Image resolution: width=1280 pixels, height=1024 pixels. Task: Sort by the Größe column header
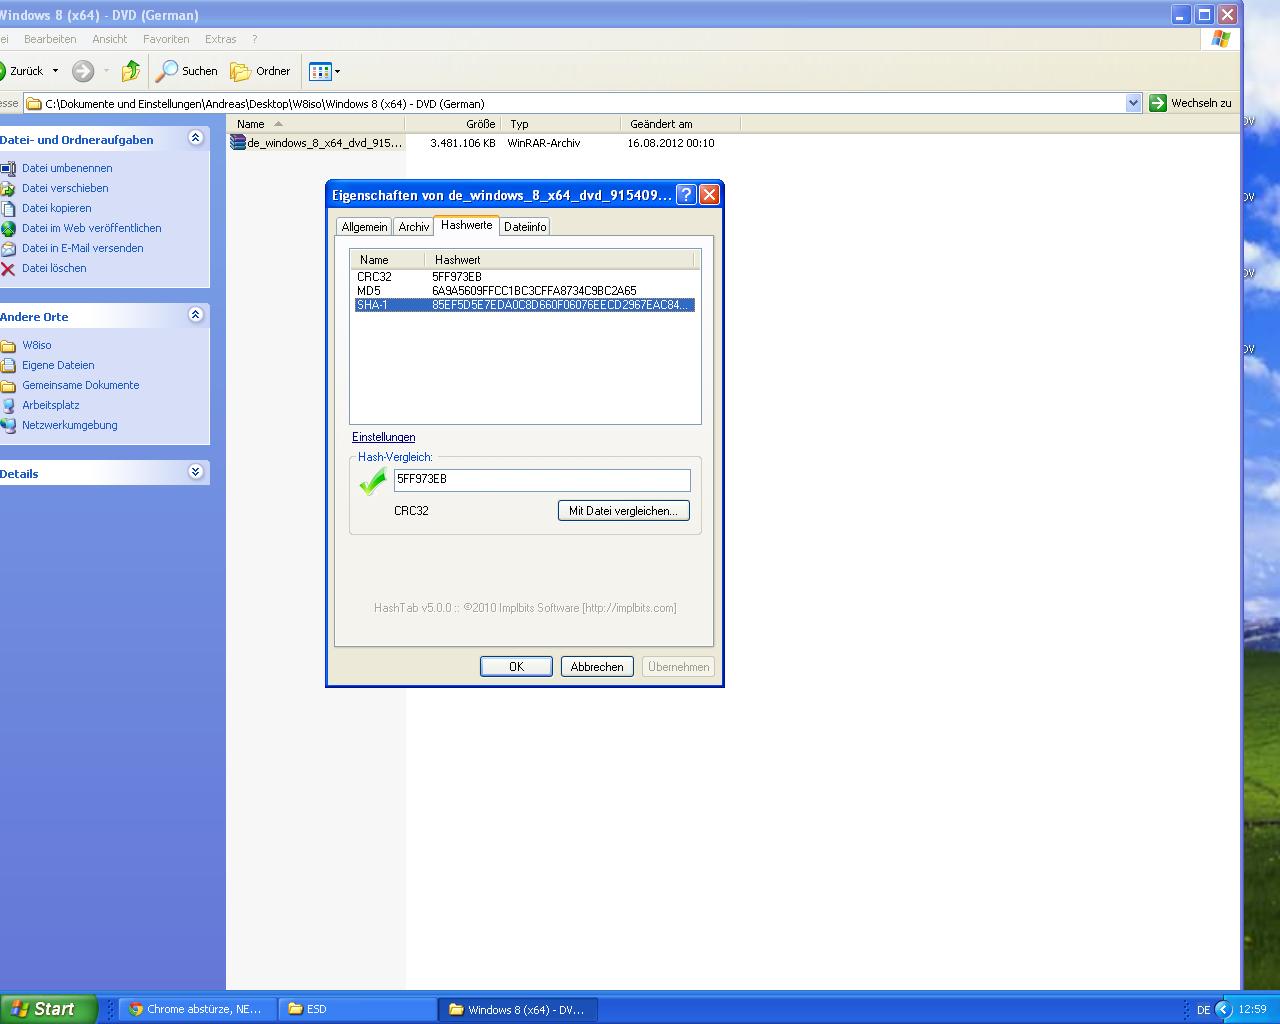(x=452, y=124)
